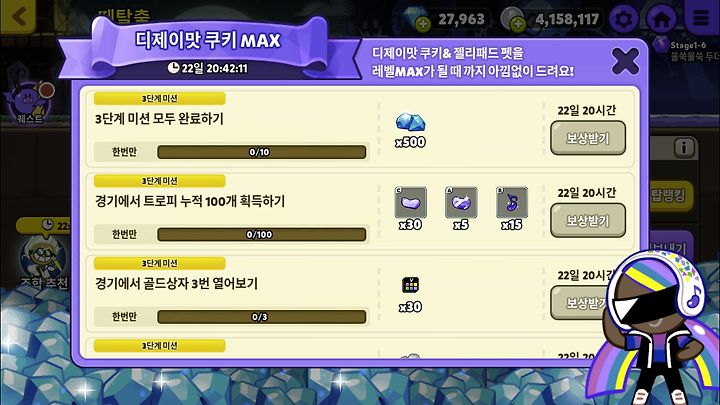Tap the DJ cookie character
The width and height of the screenshot is (720, 405).
pyautogui.click(x=657, y=328)
